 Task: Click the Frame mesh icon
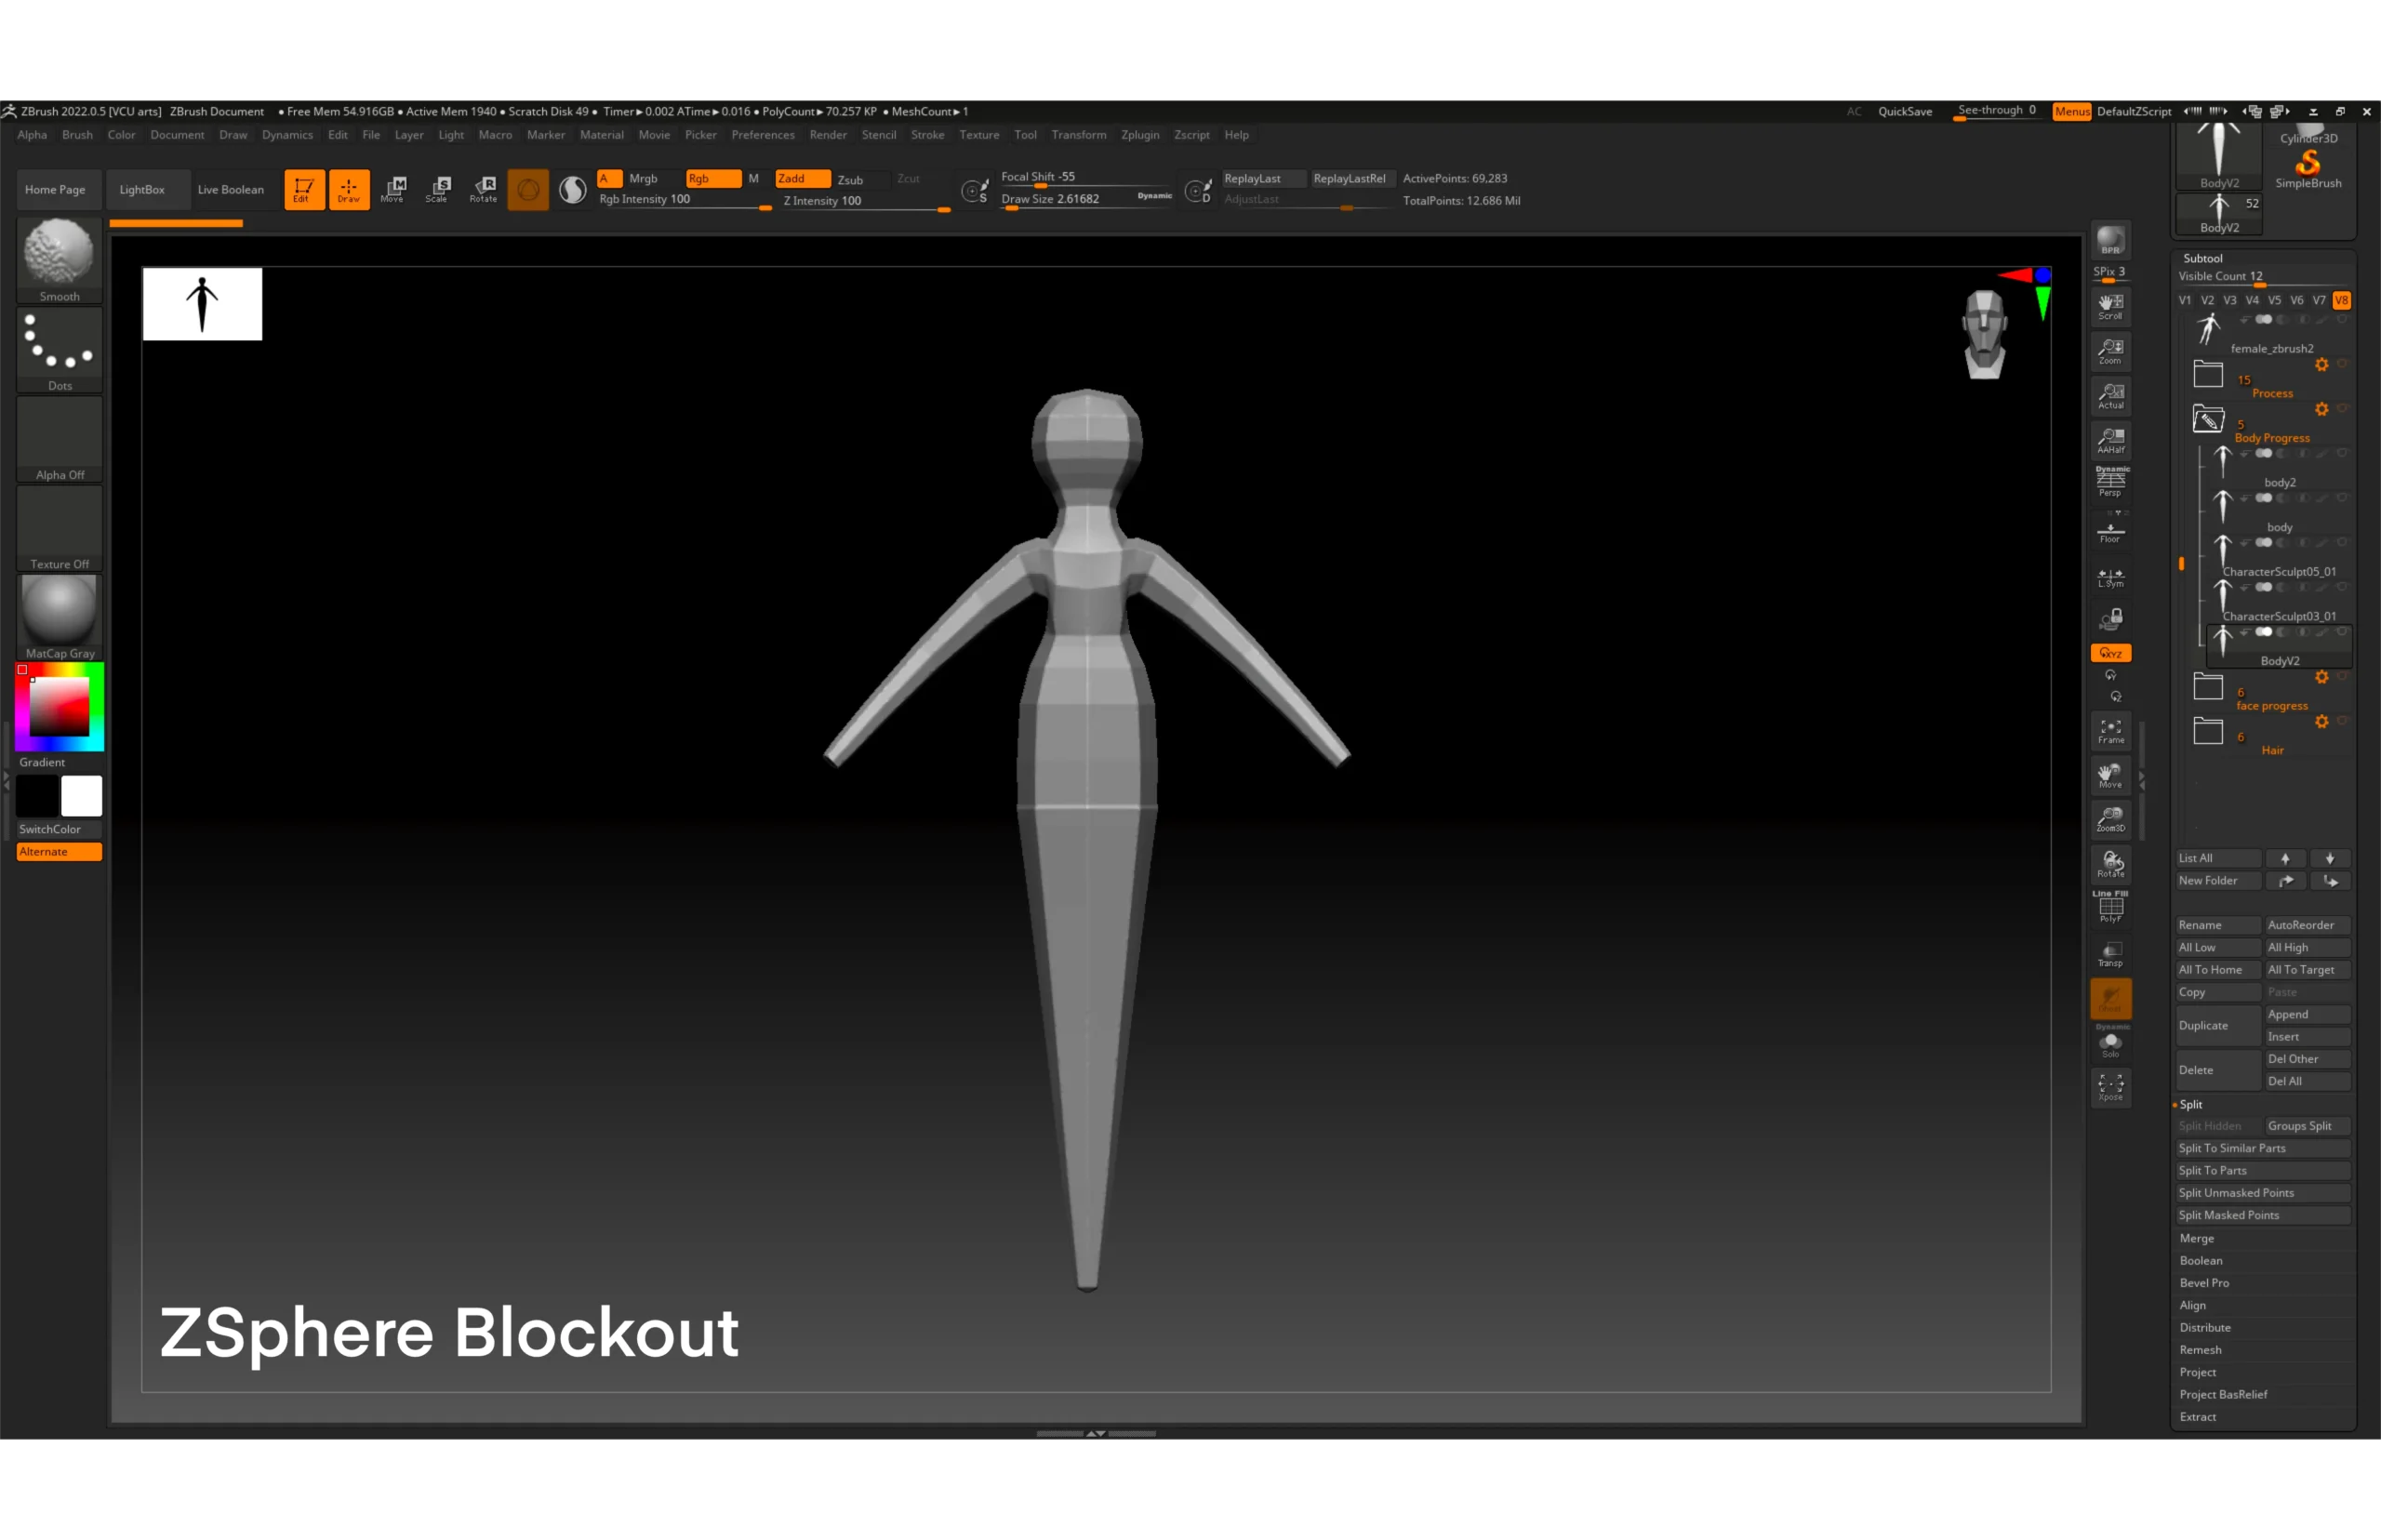tap(2110, 731)
